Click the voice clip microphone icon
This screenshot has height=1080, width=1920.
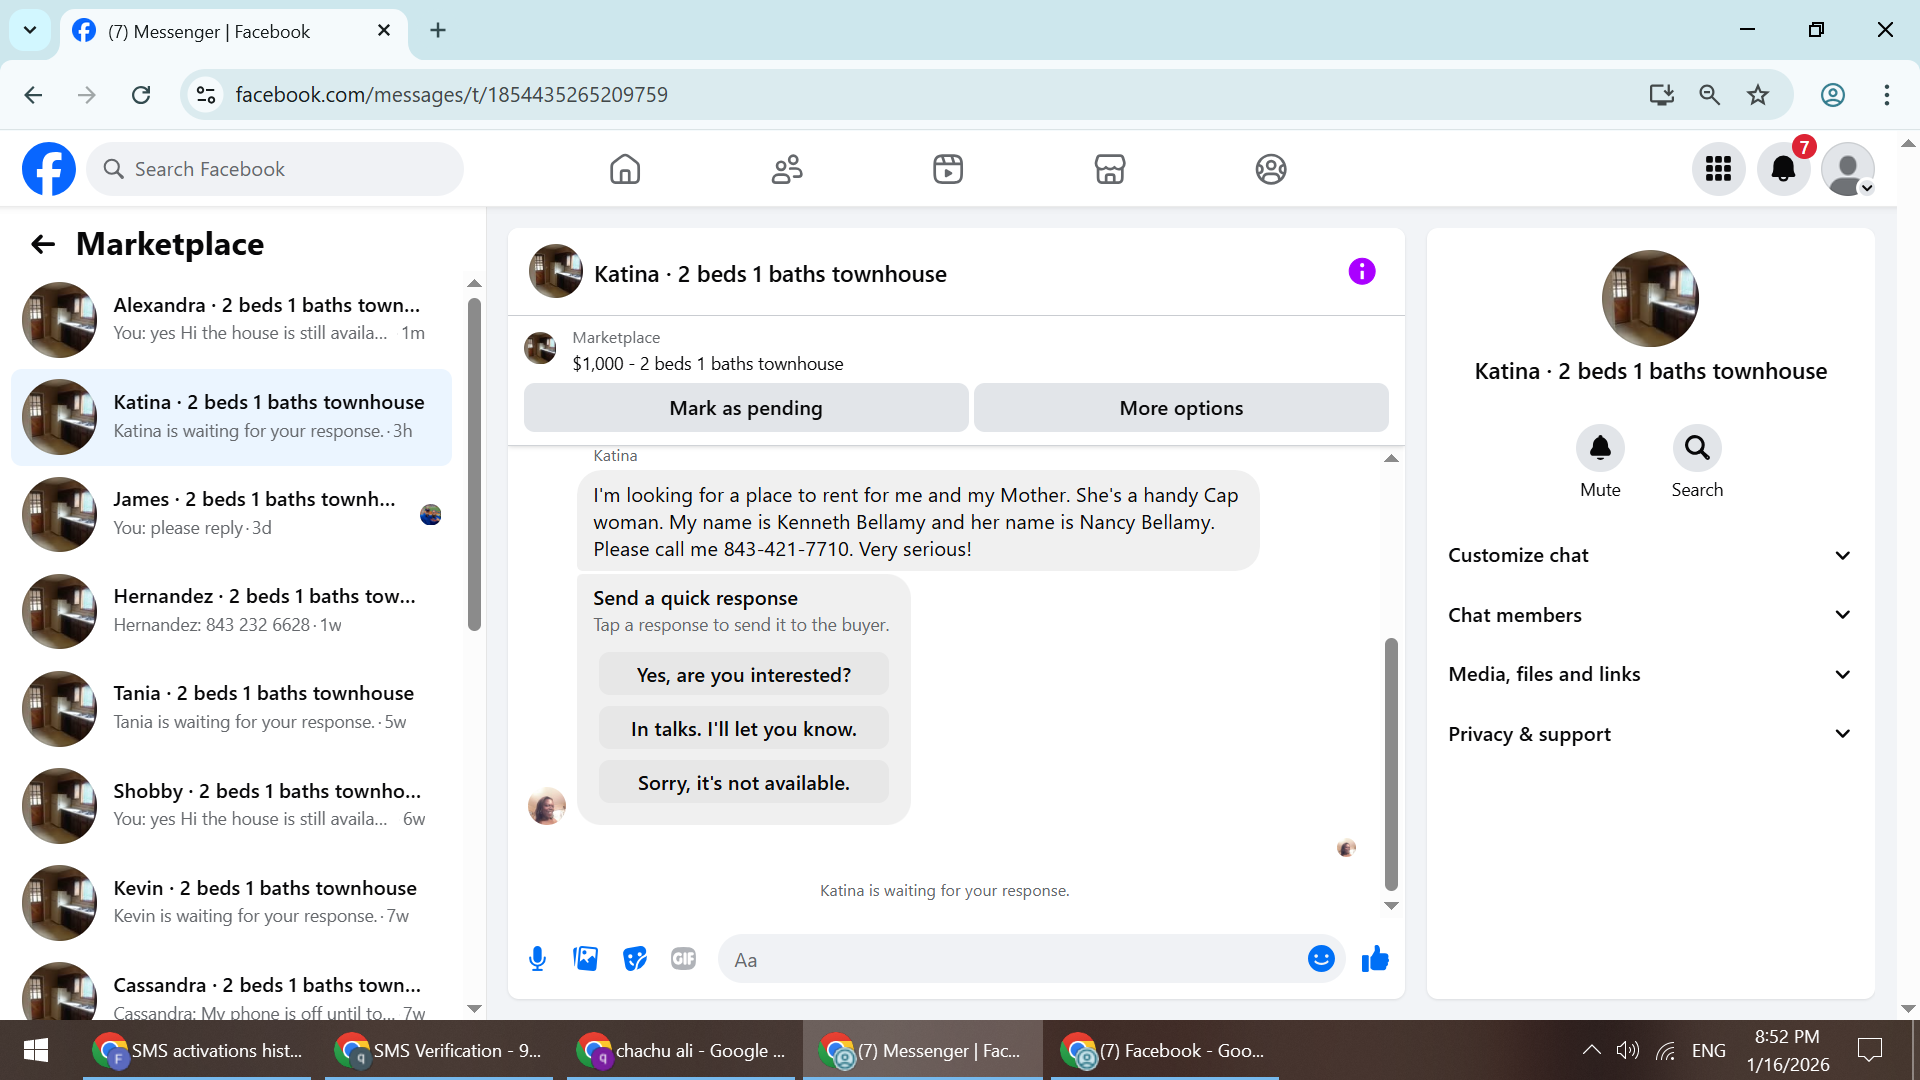(537, 959)
